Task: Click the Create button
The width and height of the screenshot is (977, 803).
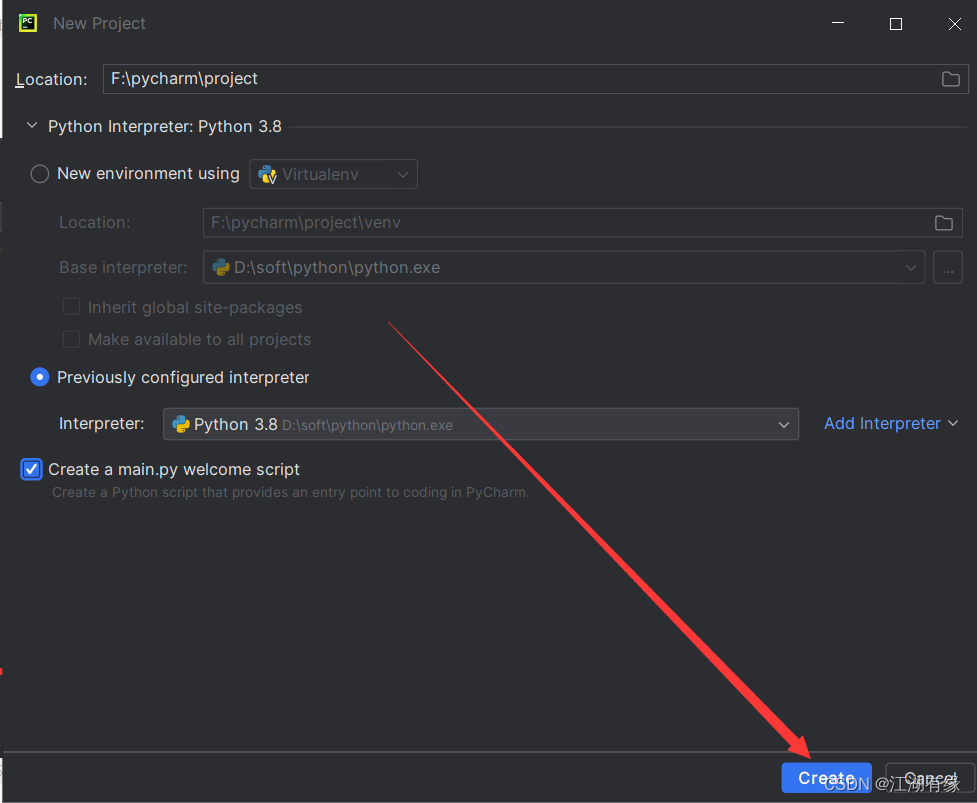Action: pyautogui.click(x=826, y=778)
